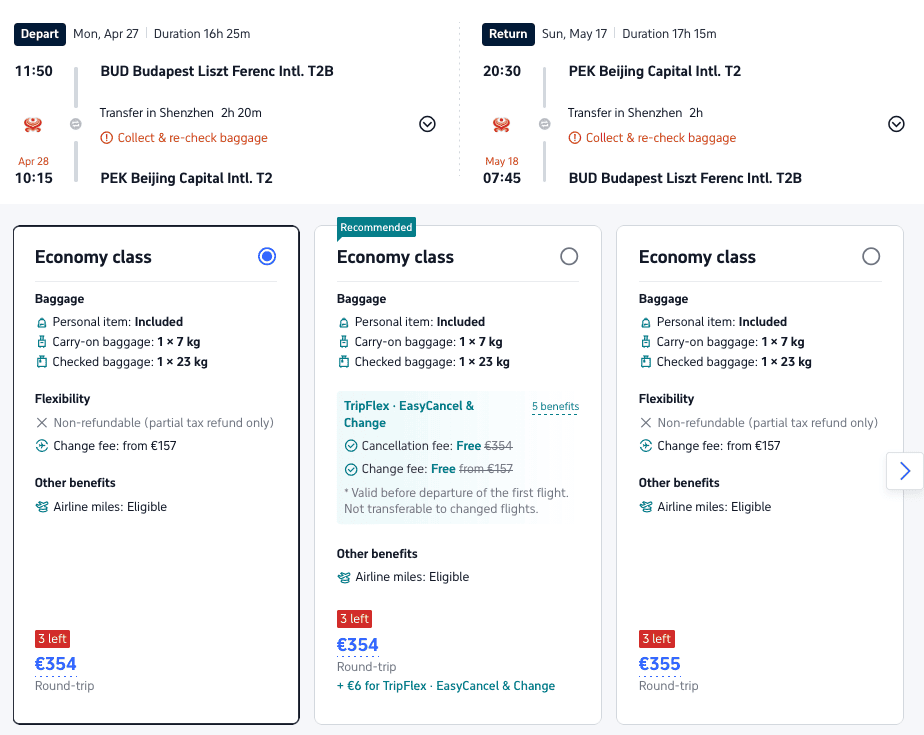Click the Return label tag
This screenshot has height=735, width=924.
(508, 34)
